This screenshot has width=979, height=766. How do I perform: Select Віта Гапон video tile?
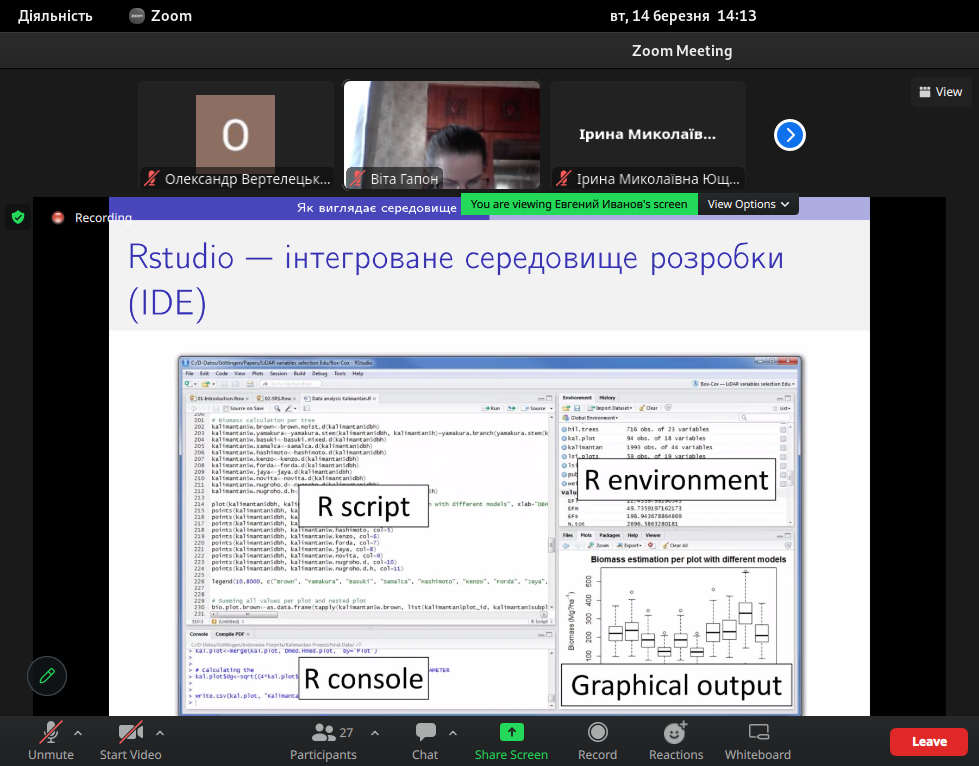pyautogui.click(x=442, y=135)
